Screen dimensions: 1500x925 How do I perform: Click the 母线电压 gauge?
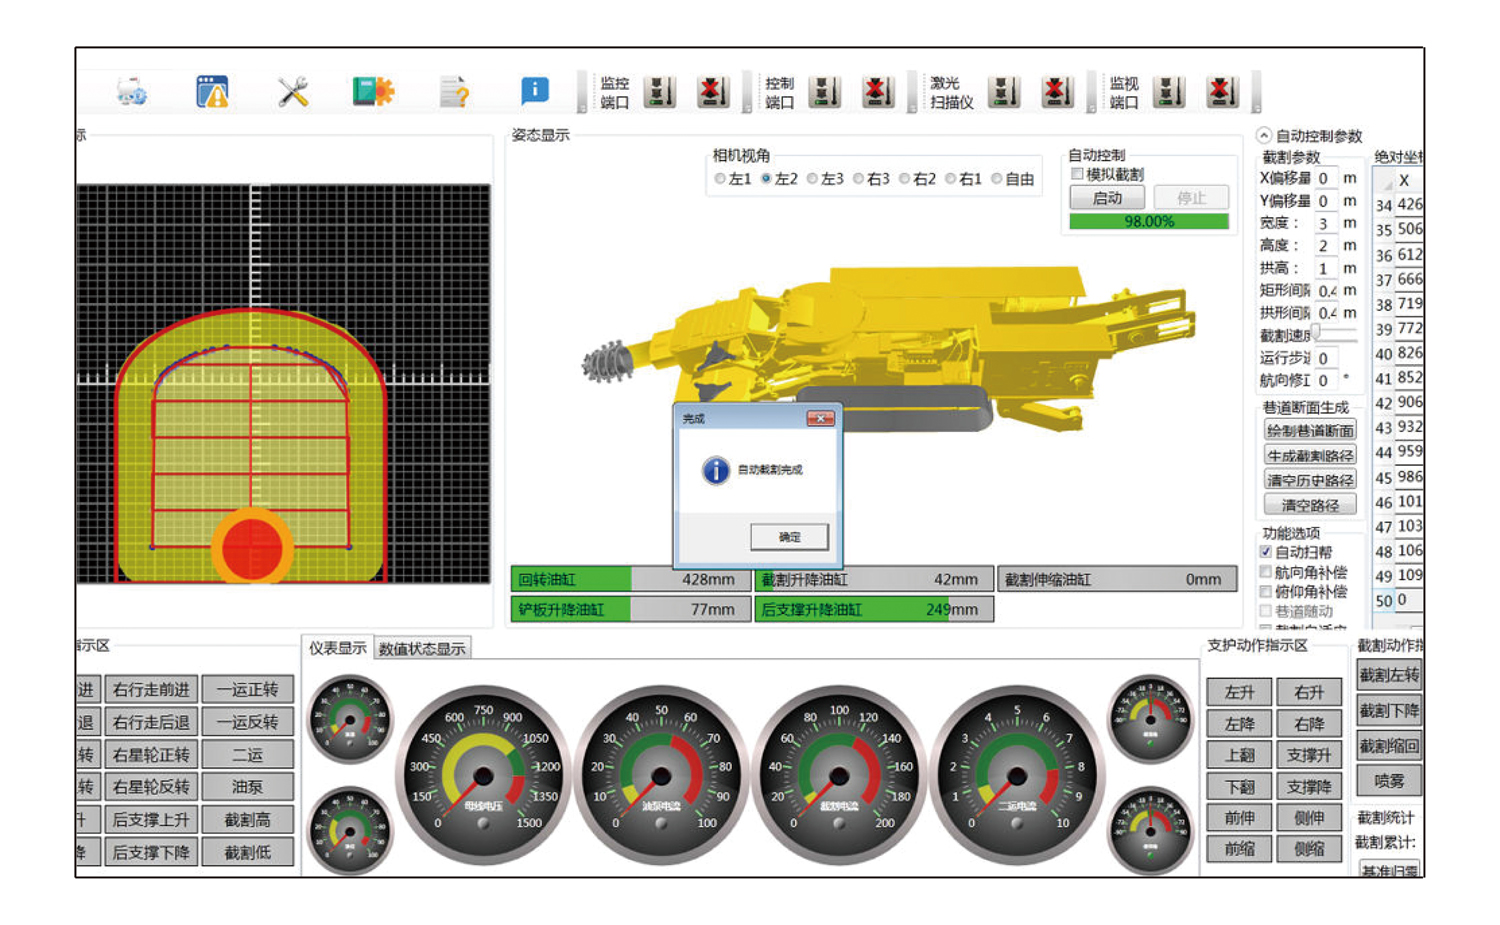[x=484, y=776]
